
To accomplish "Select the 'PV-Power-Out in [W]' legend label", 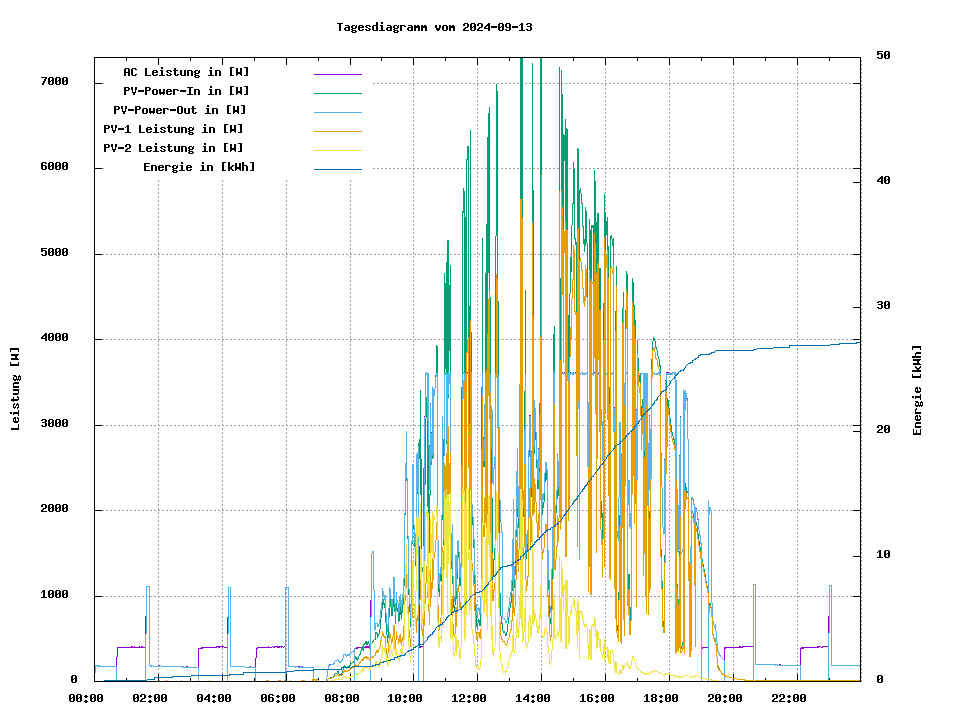I will coord(180,110).
